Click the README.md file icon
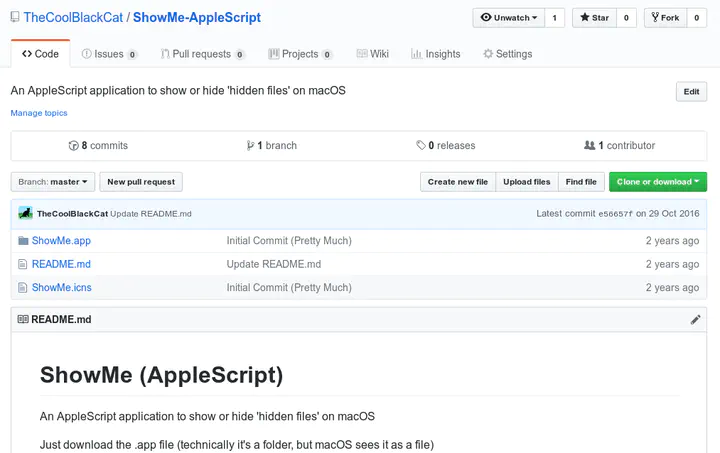The image size is (720, 453). 23,264
